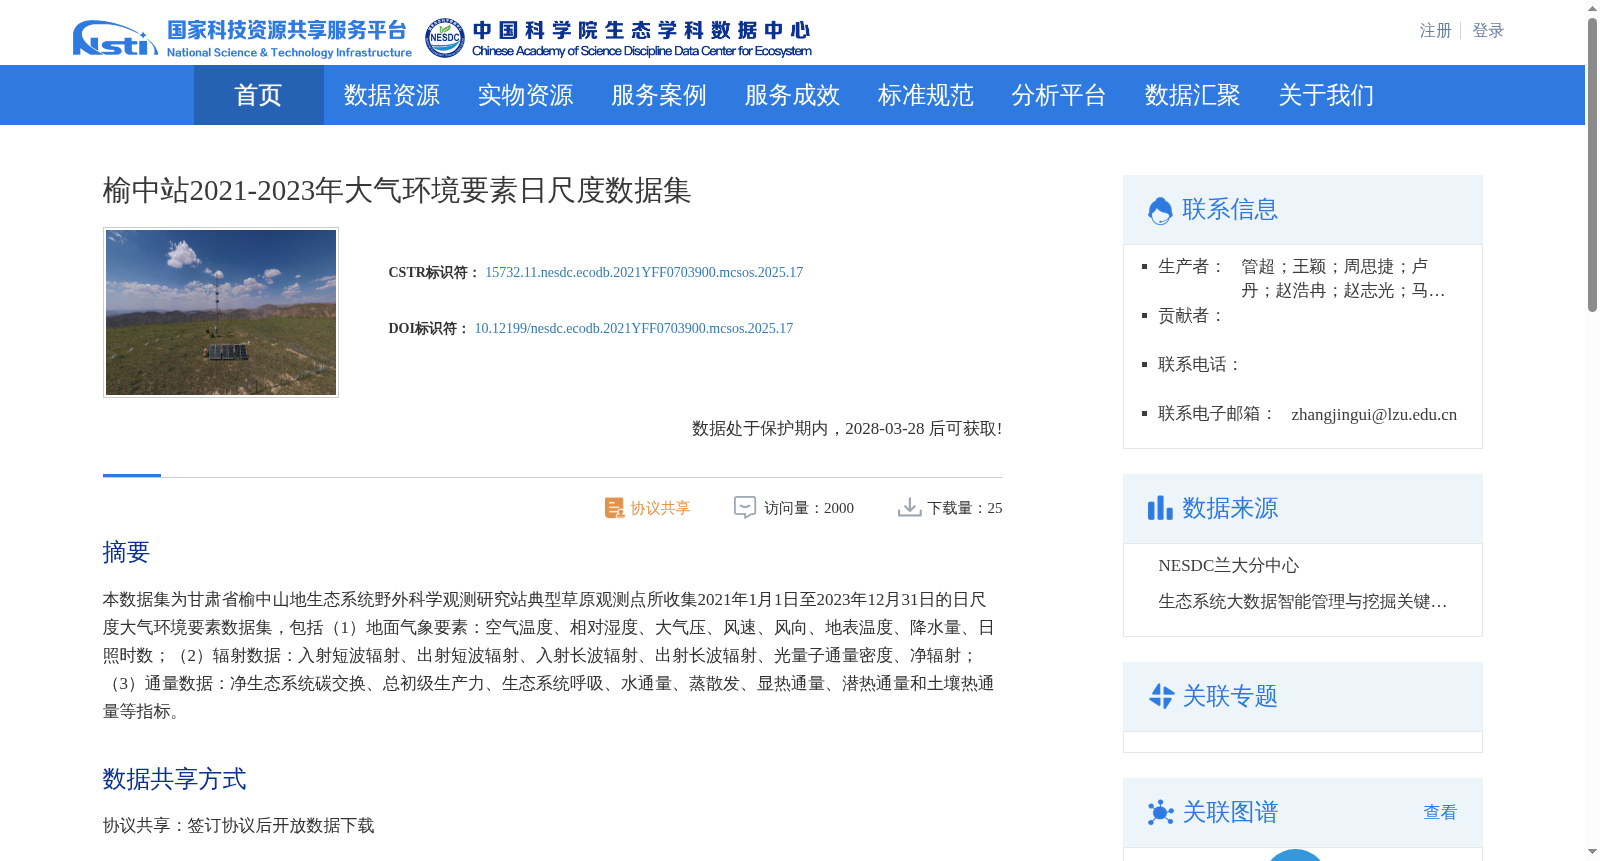Click the page vertical scrollbar thumb

(x=1592, y=165)
